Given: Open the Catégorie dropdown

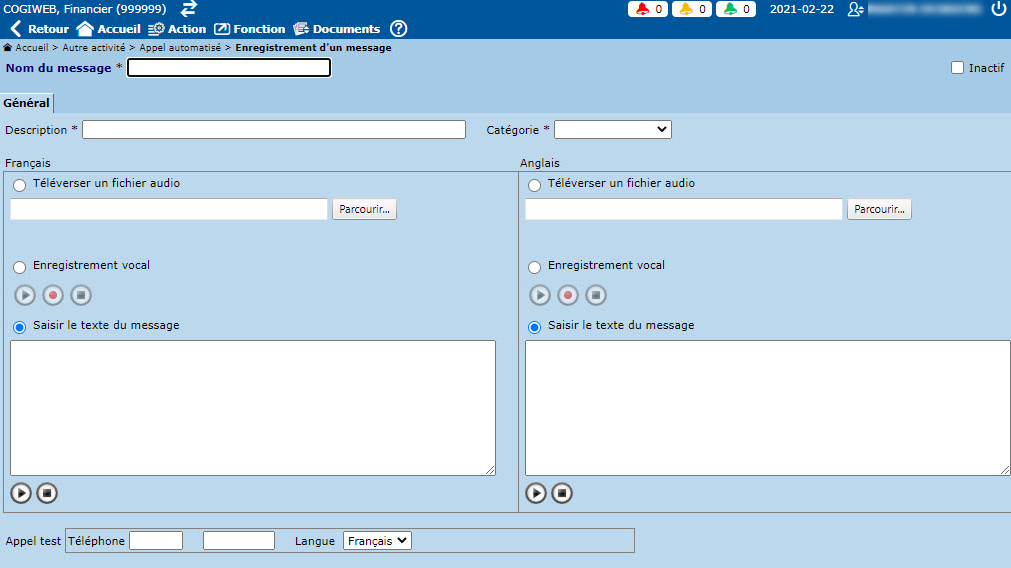Looking at the screenshot, I should [612, 130].
